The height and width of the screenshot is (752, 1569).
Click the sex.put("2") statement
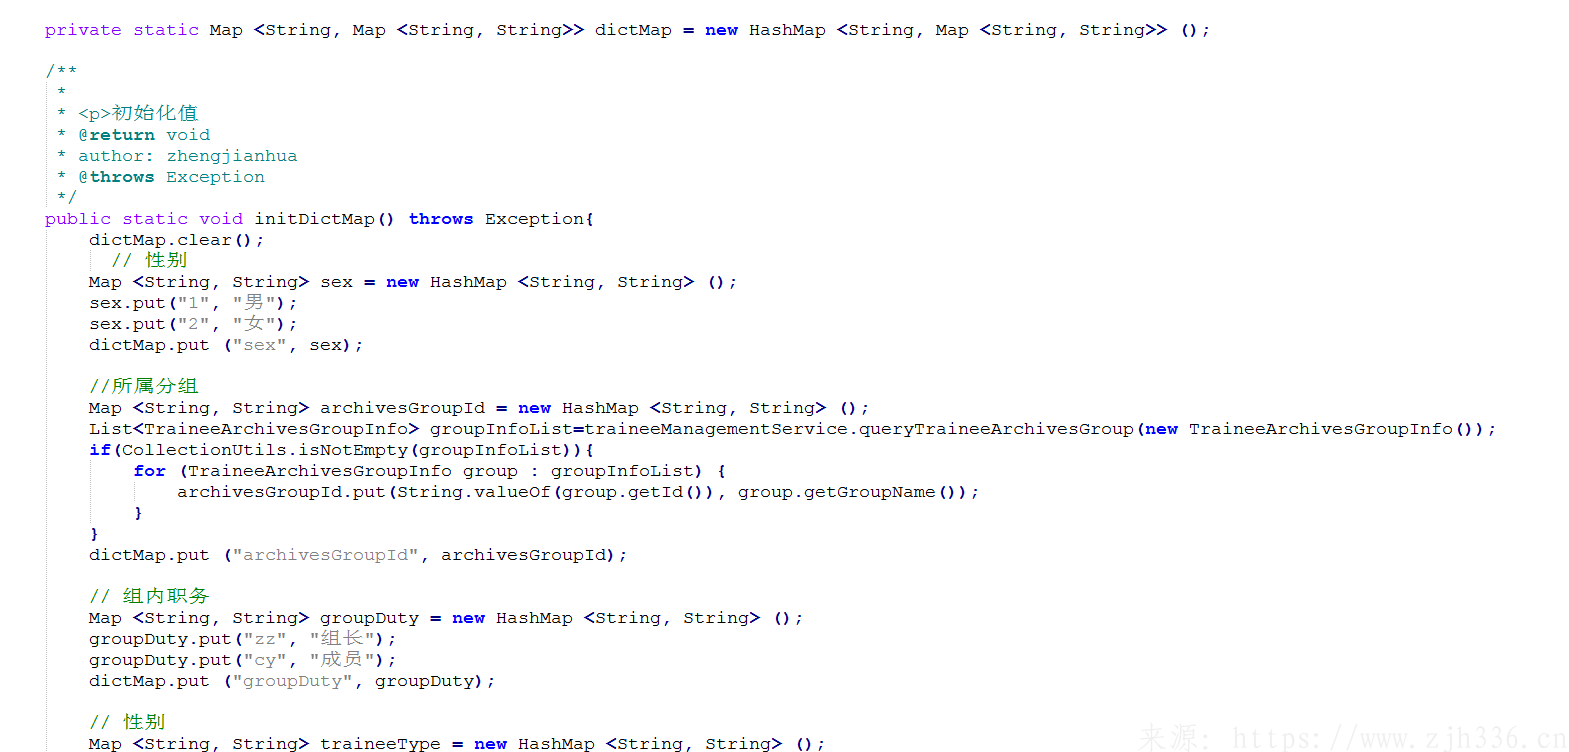point(192,324)
